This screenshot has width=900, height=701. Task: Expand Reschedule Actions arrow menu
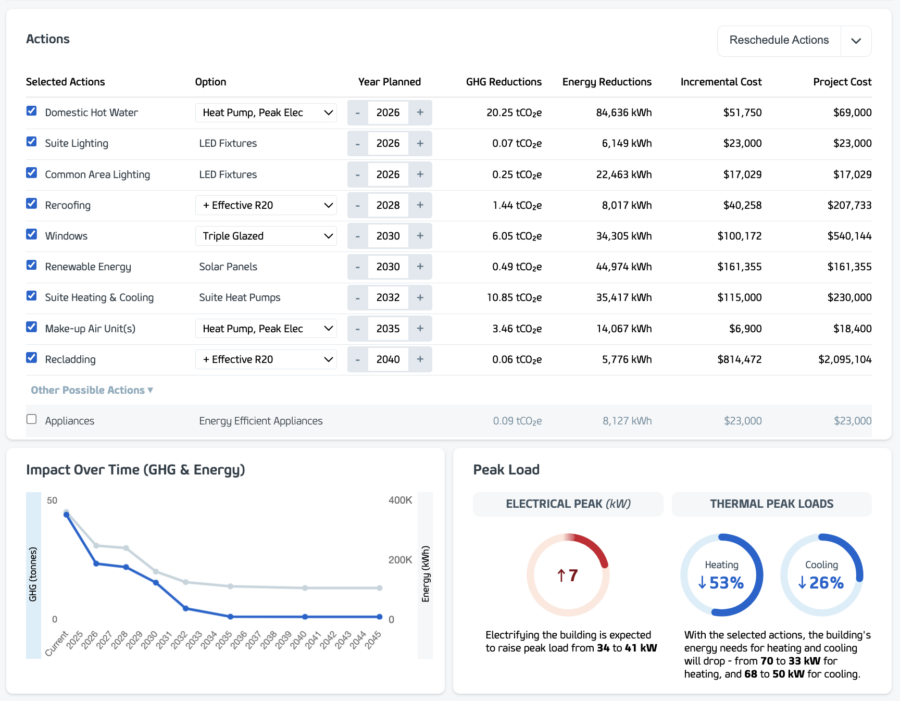click(856, 41)
